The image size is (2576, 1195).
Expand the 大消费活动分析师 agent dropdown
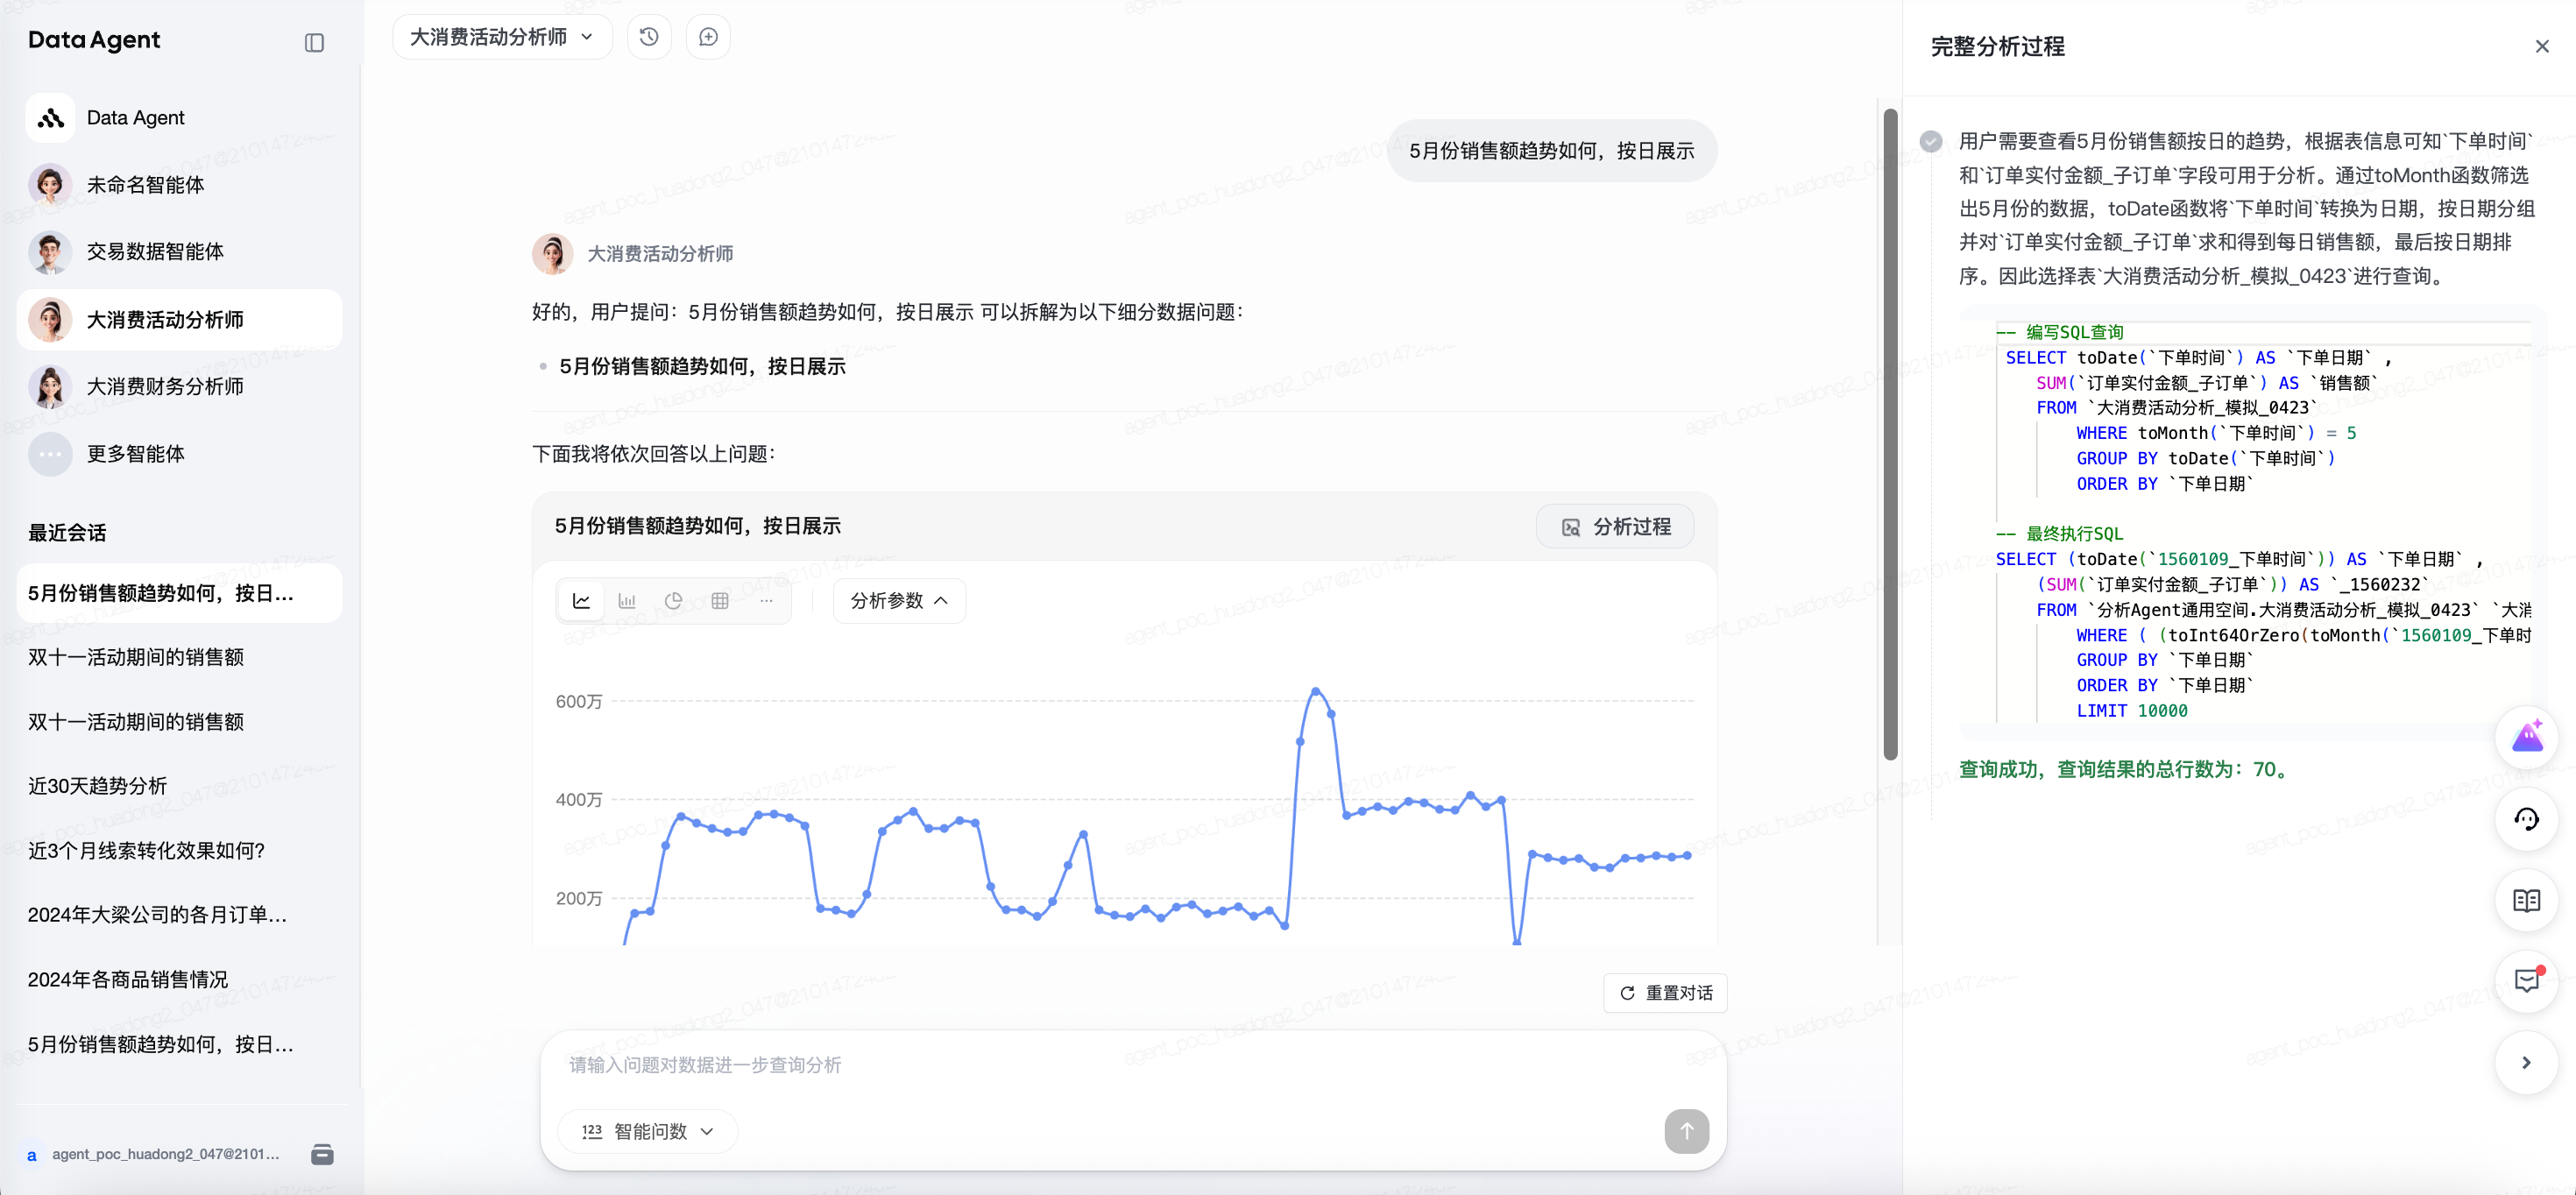(502, 37)
